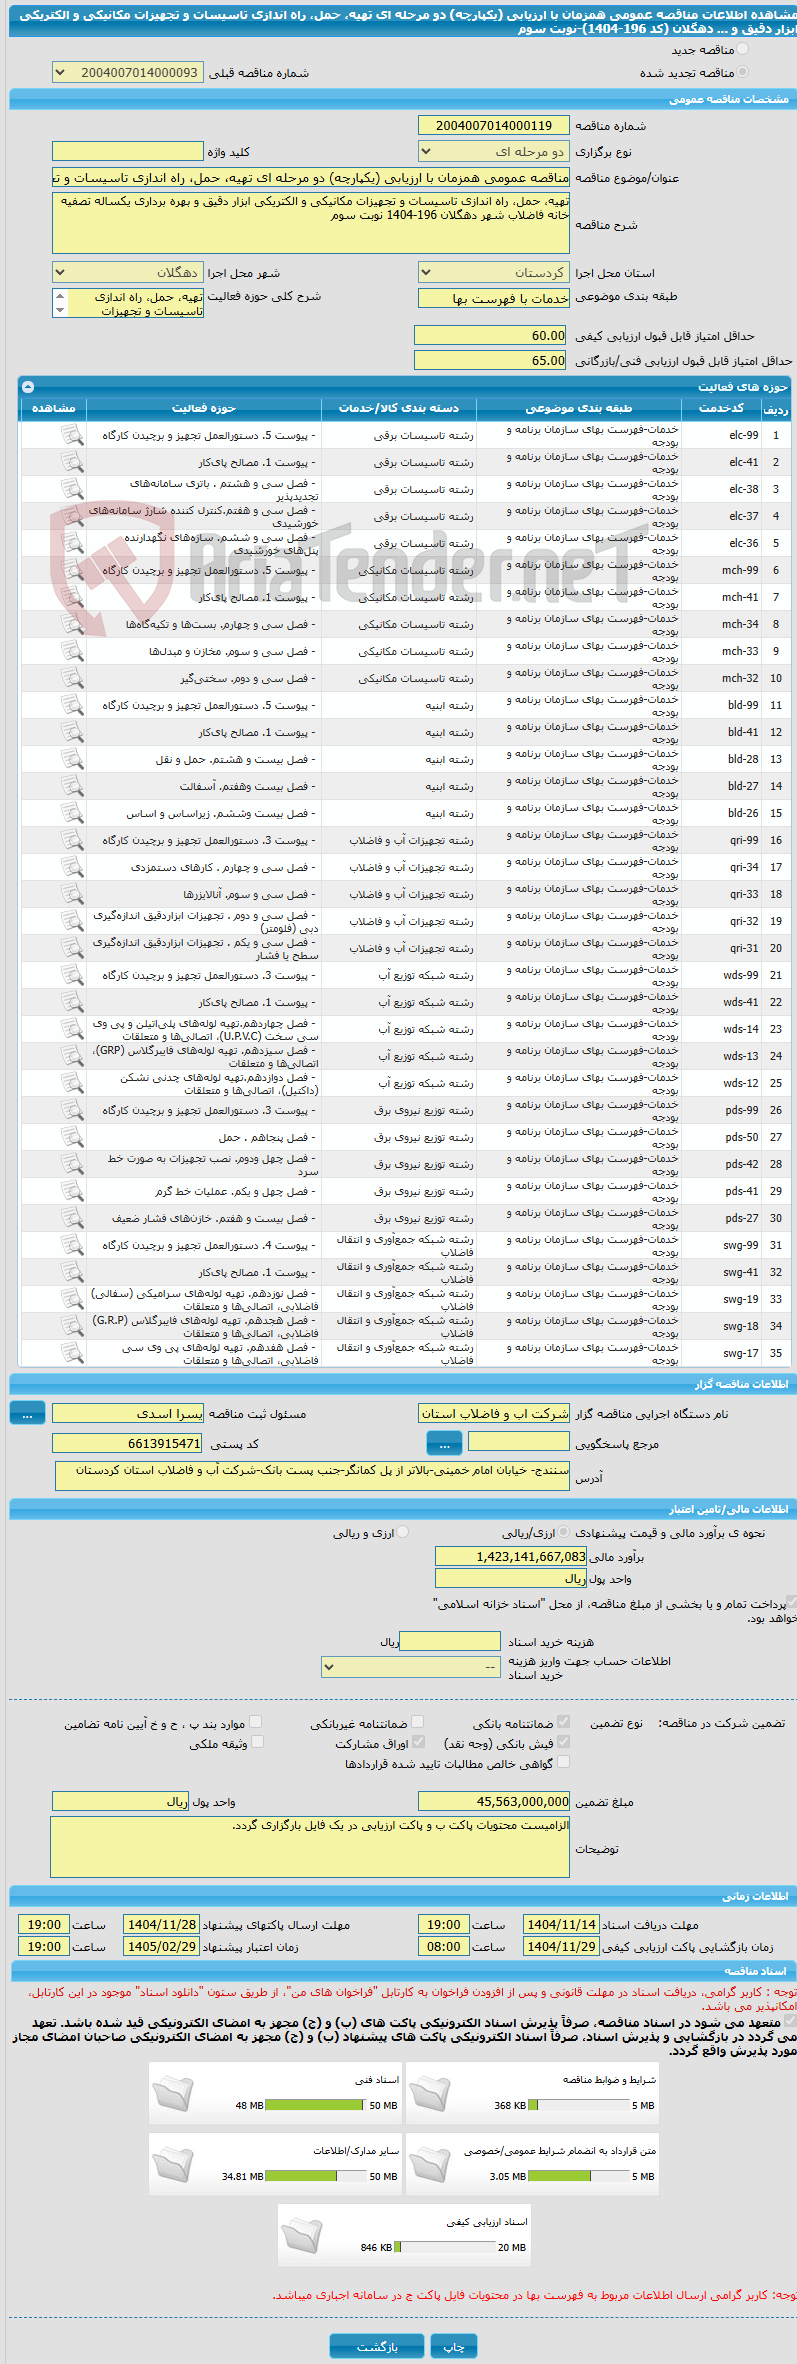Open view icon for row bld-28

coord(72,759)
